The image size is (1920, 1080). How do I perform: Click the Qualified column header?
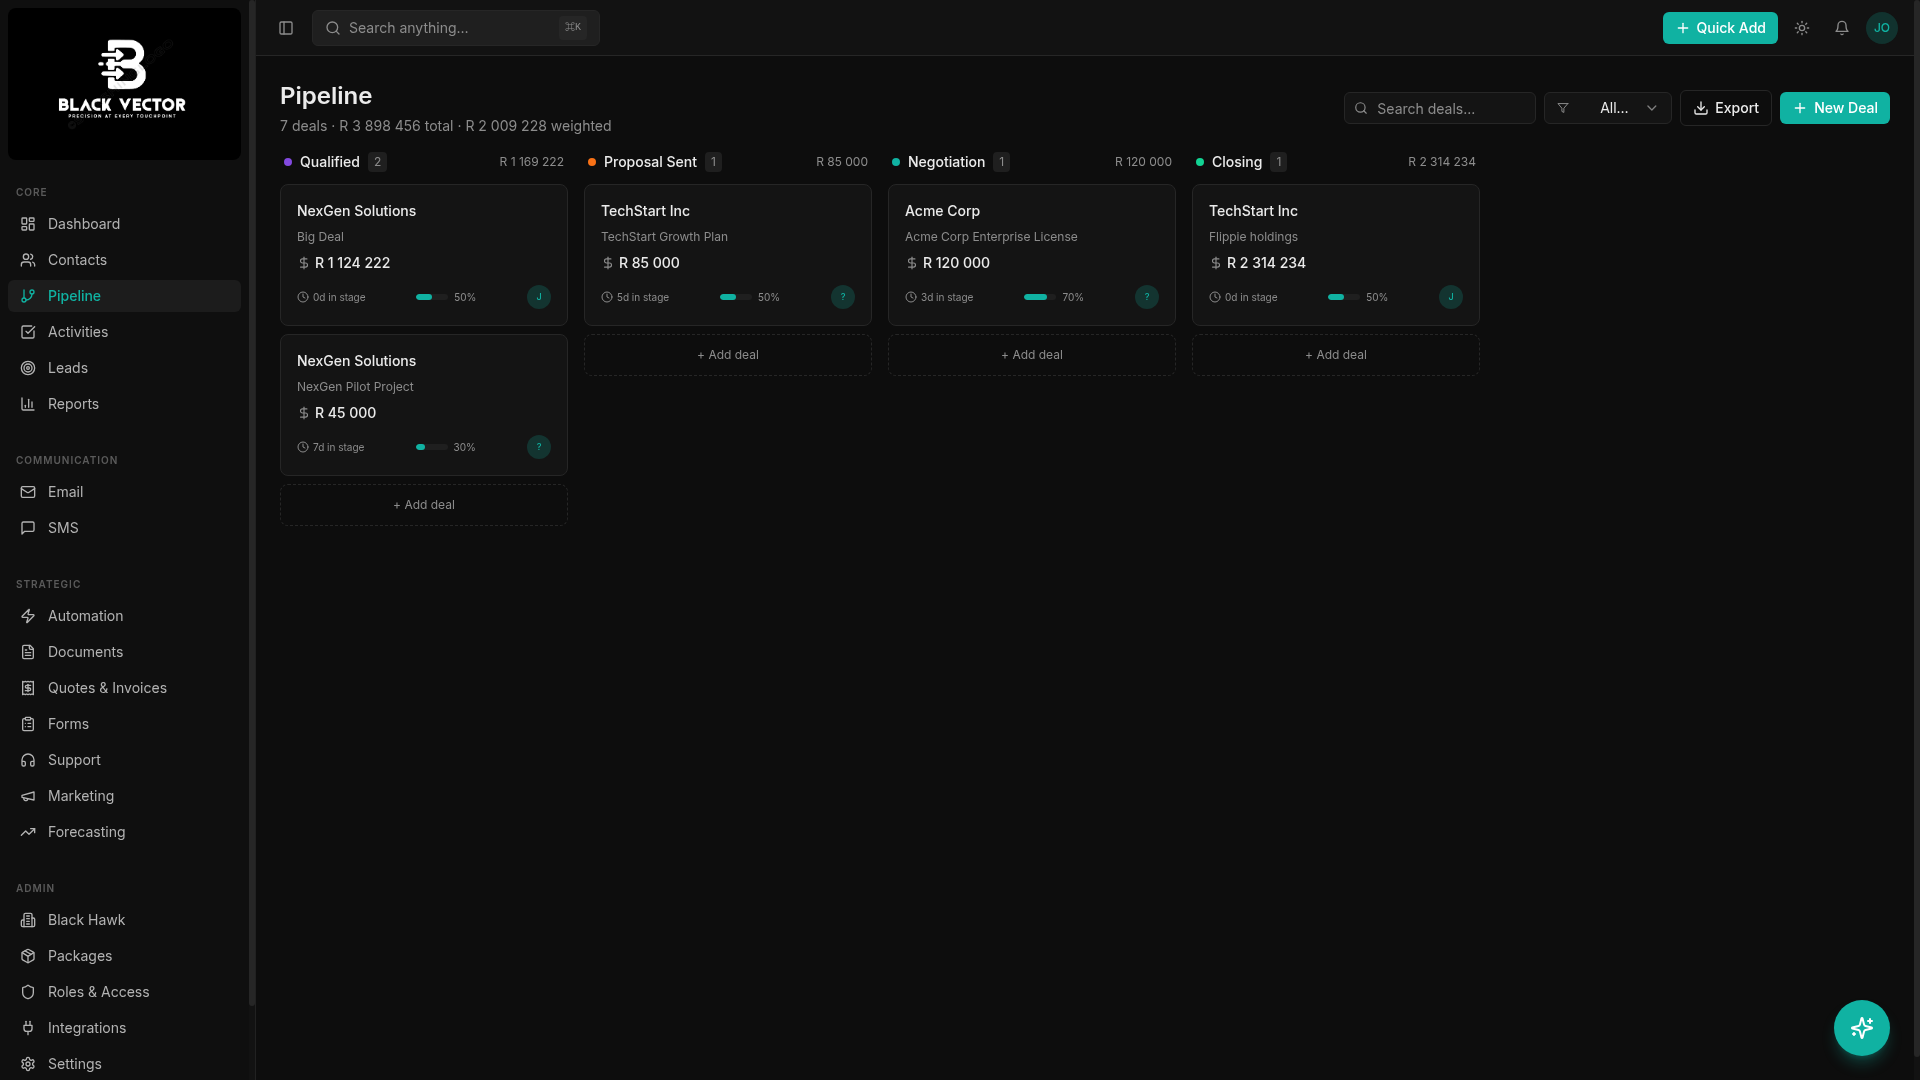(x=424, y=162)
